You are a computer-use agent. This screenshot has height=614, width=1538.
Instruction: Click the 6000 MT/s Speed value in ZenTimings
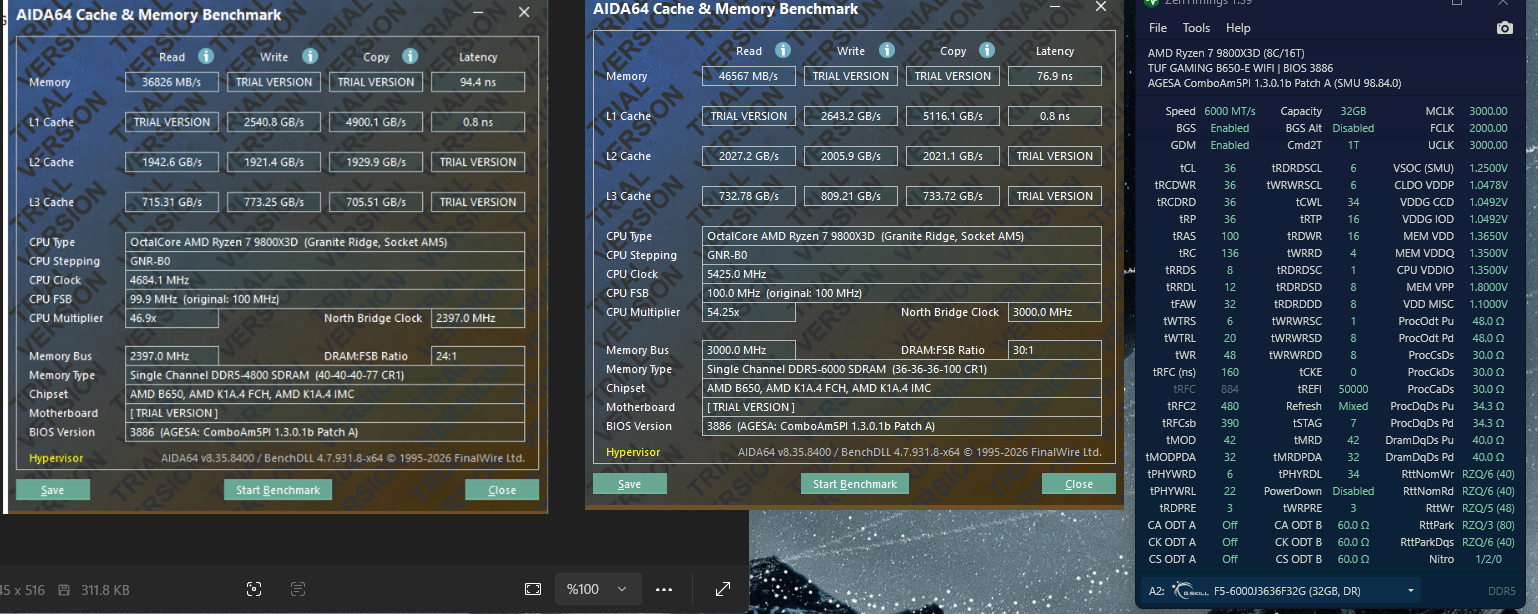coord(1229,111)
